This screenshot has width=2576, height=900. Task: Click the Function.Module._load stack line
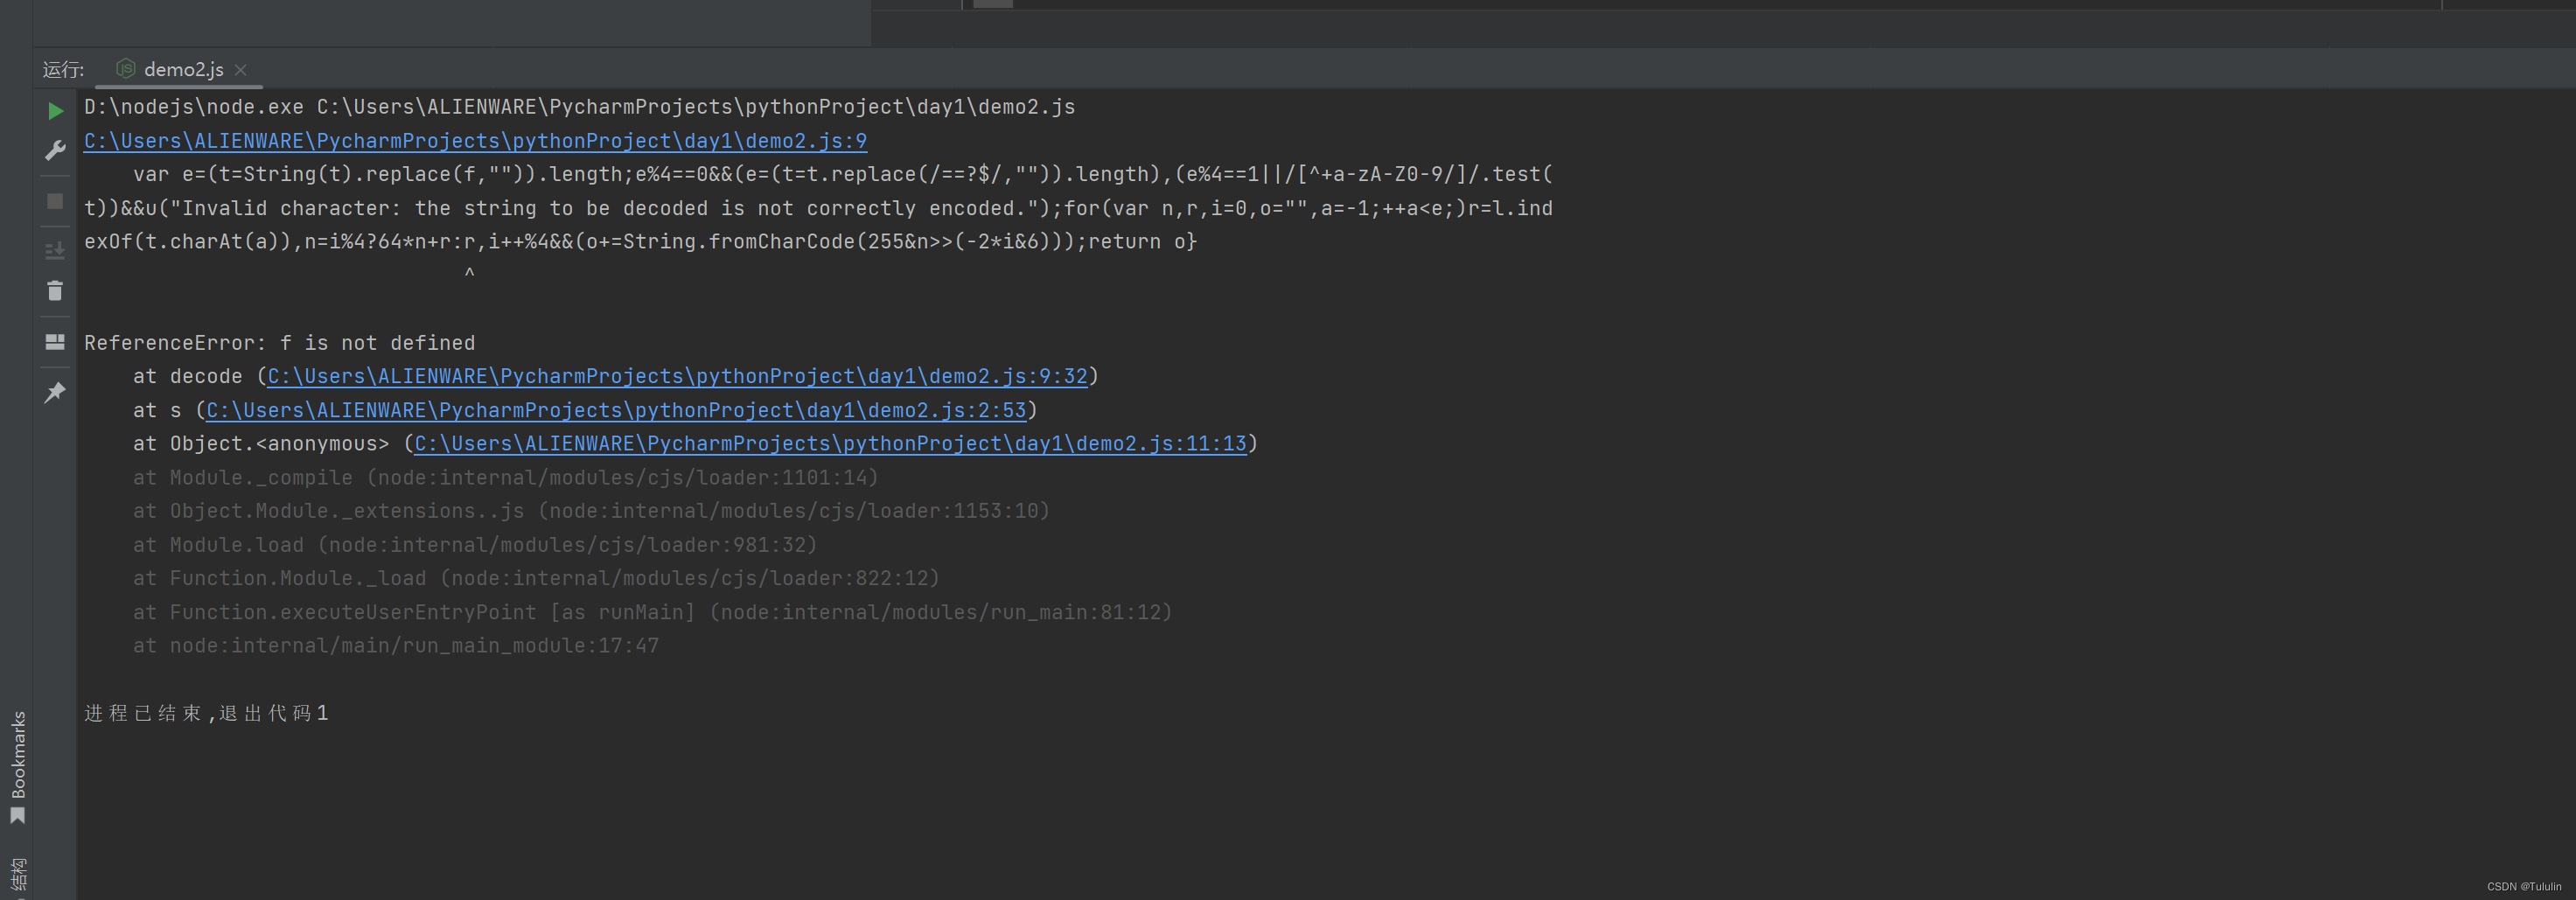click(536, 578)
